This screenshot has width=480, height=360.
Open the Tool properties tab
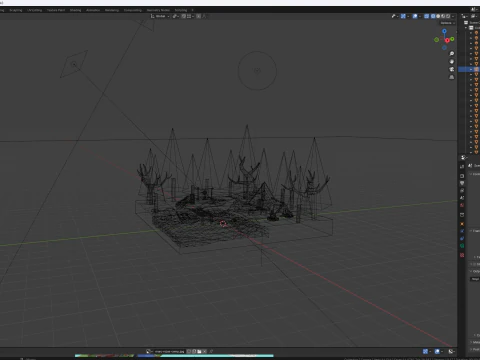[x=462, y=166]
